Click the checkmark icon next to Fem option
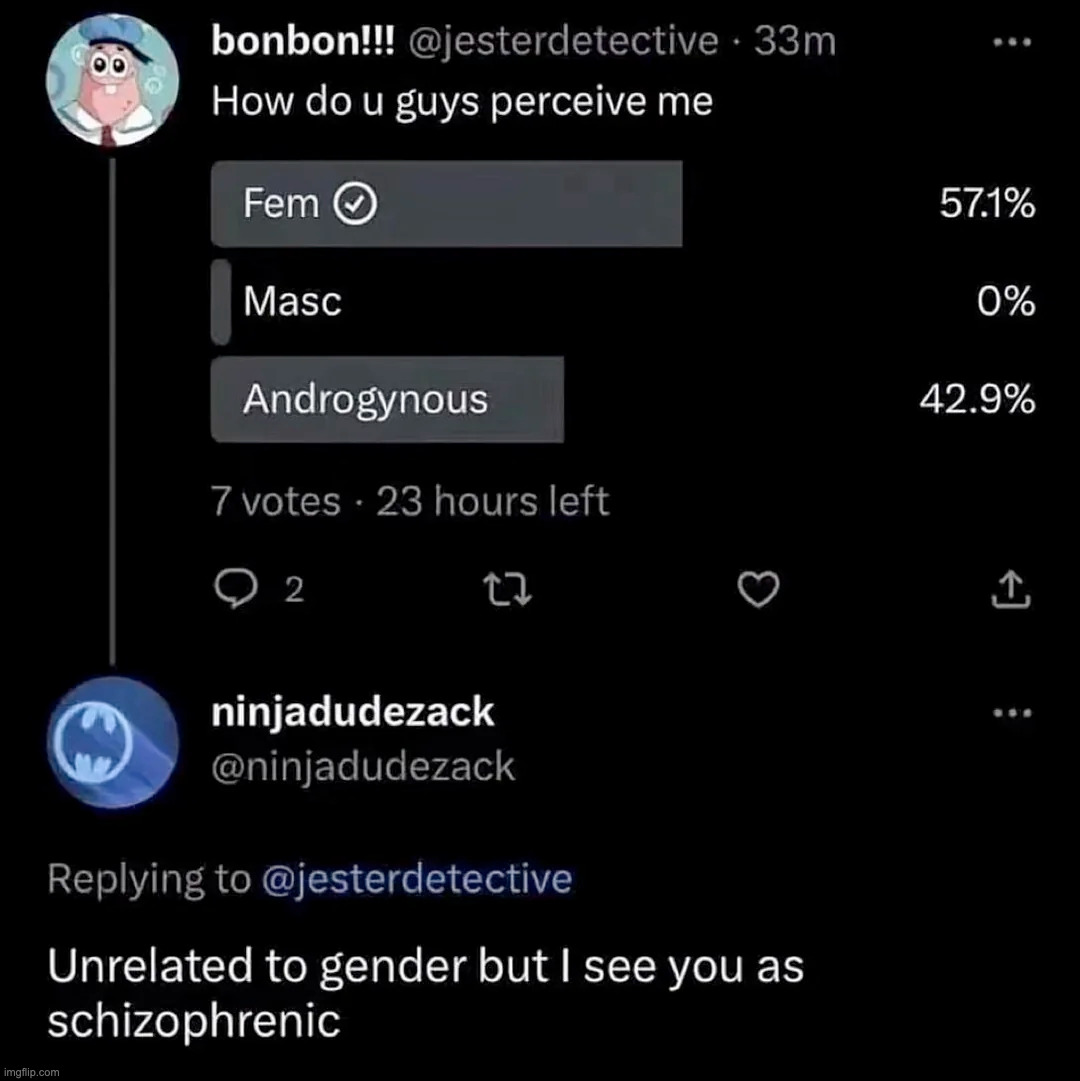1080x1081 pixels. click(355, 203)
